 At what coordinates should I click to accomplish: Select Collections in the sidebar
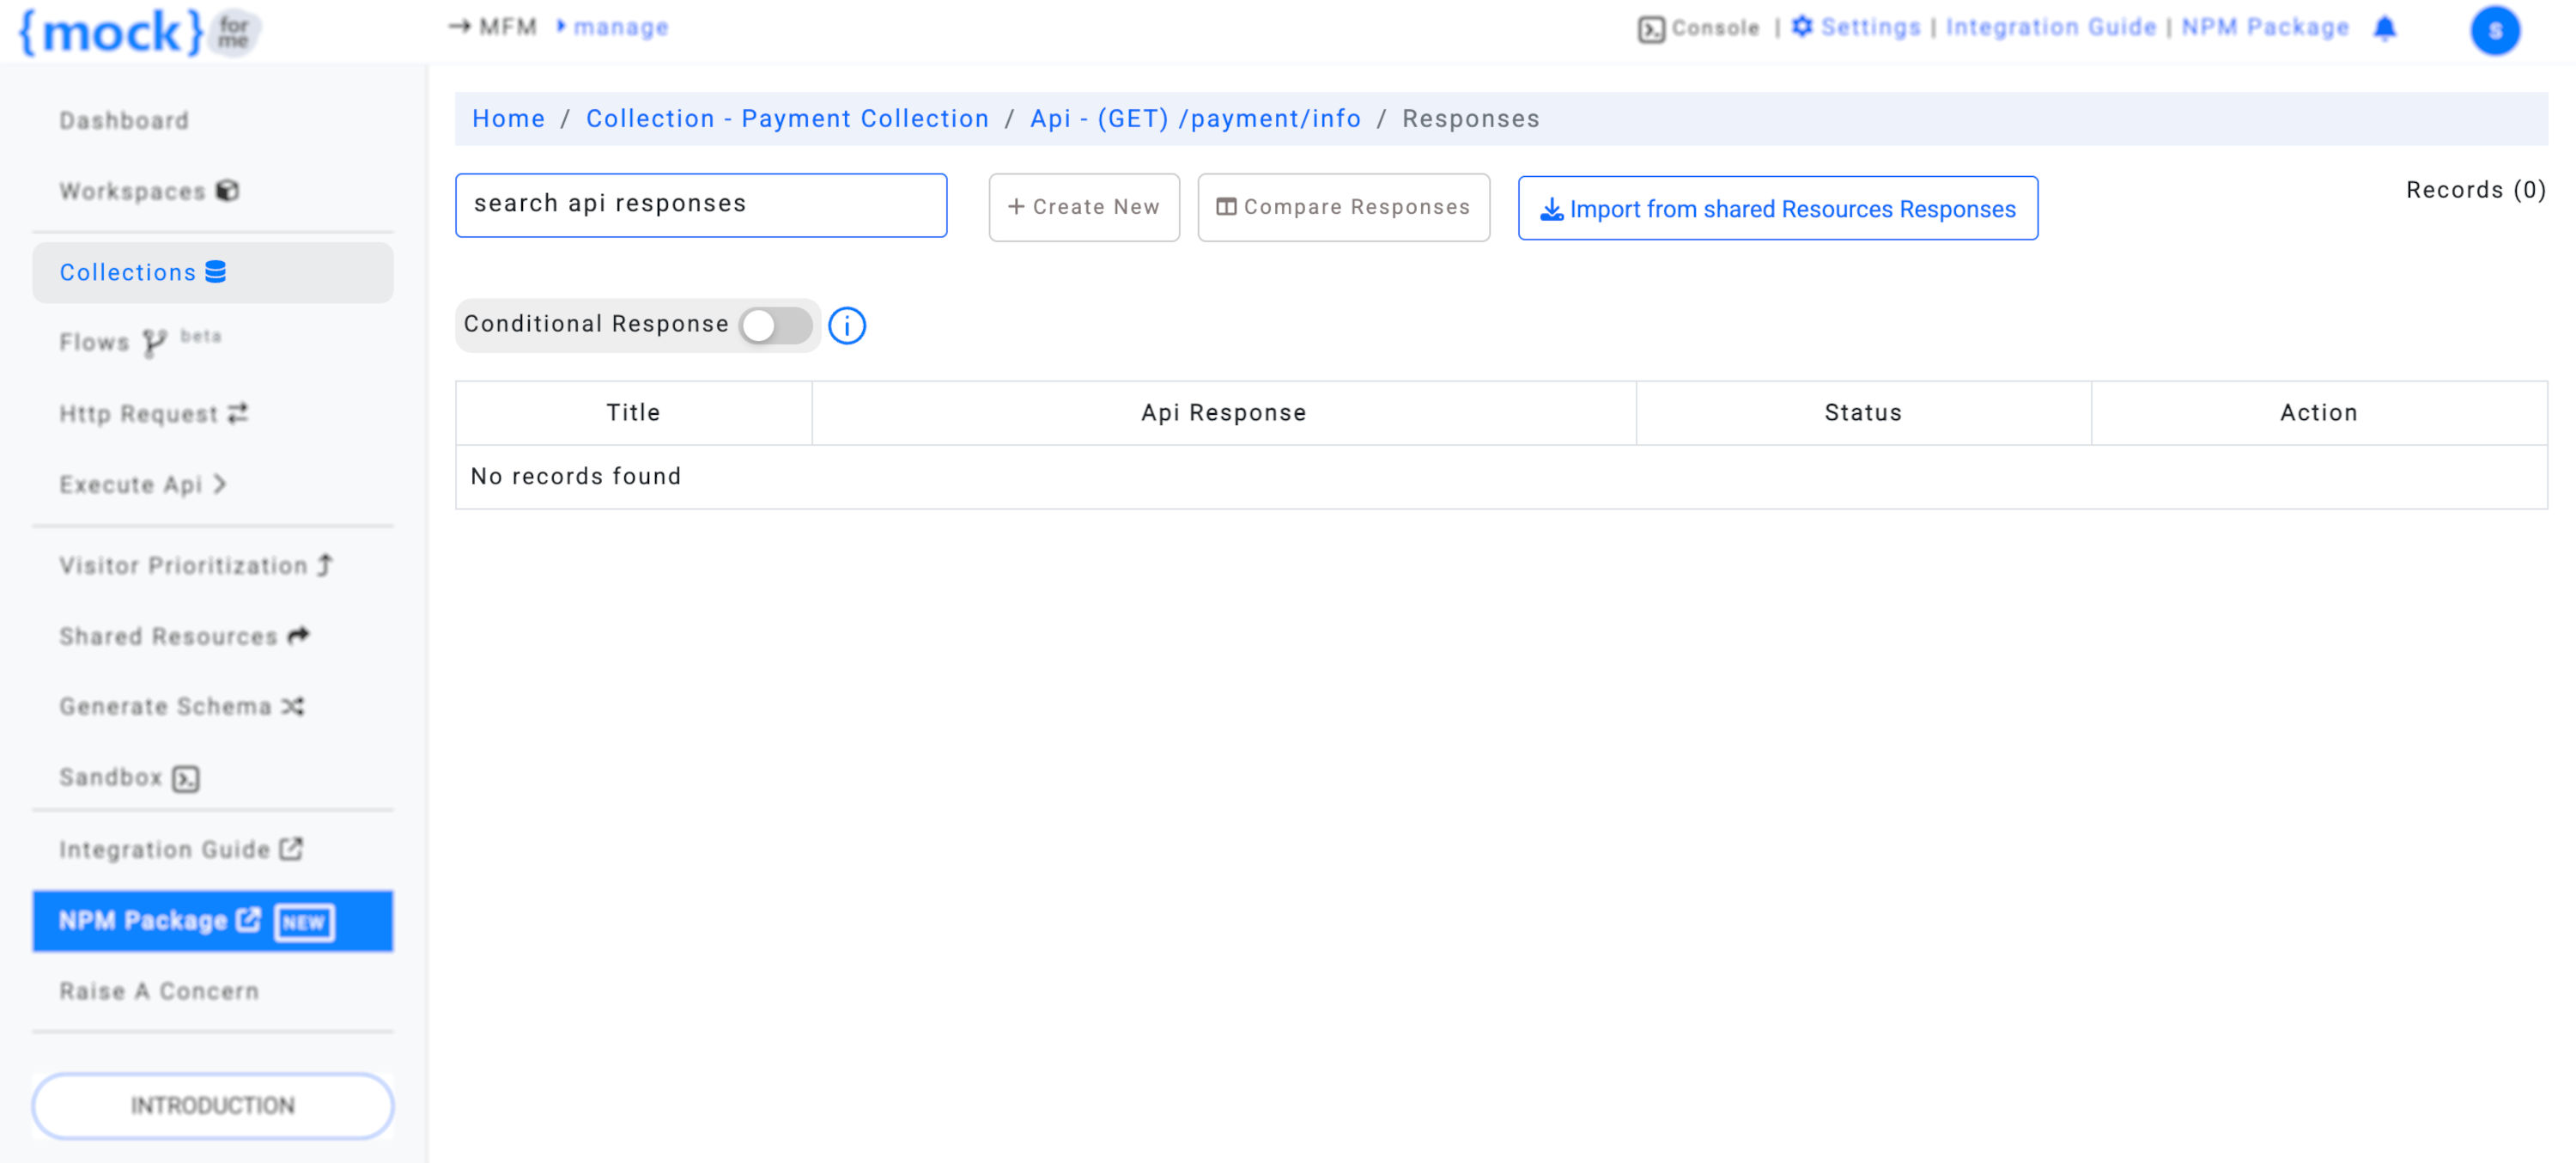coord(213,272)
